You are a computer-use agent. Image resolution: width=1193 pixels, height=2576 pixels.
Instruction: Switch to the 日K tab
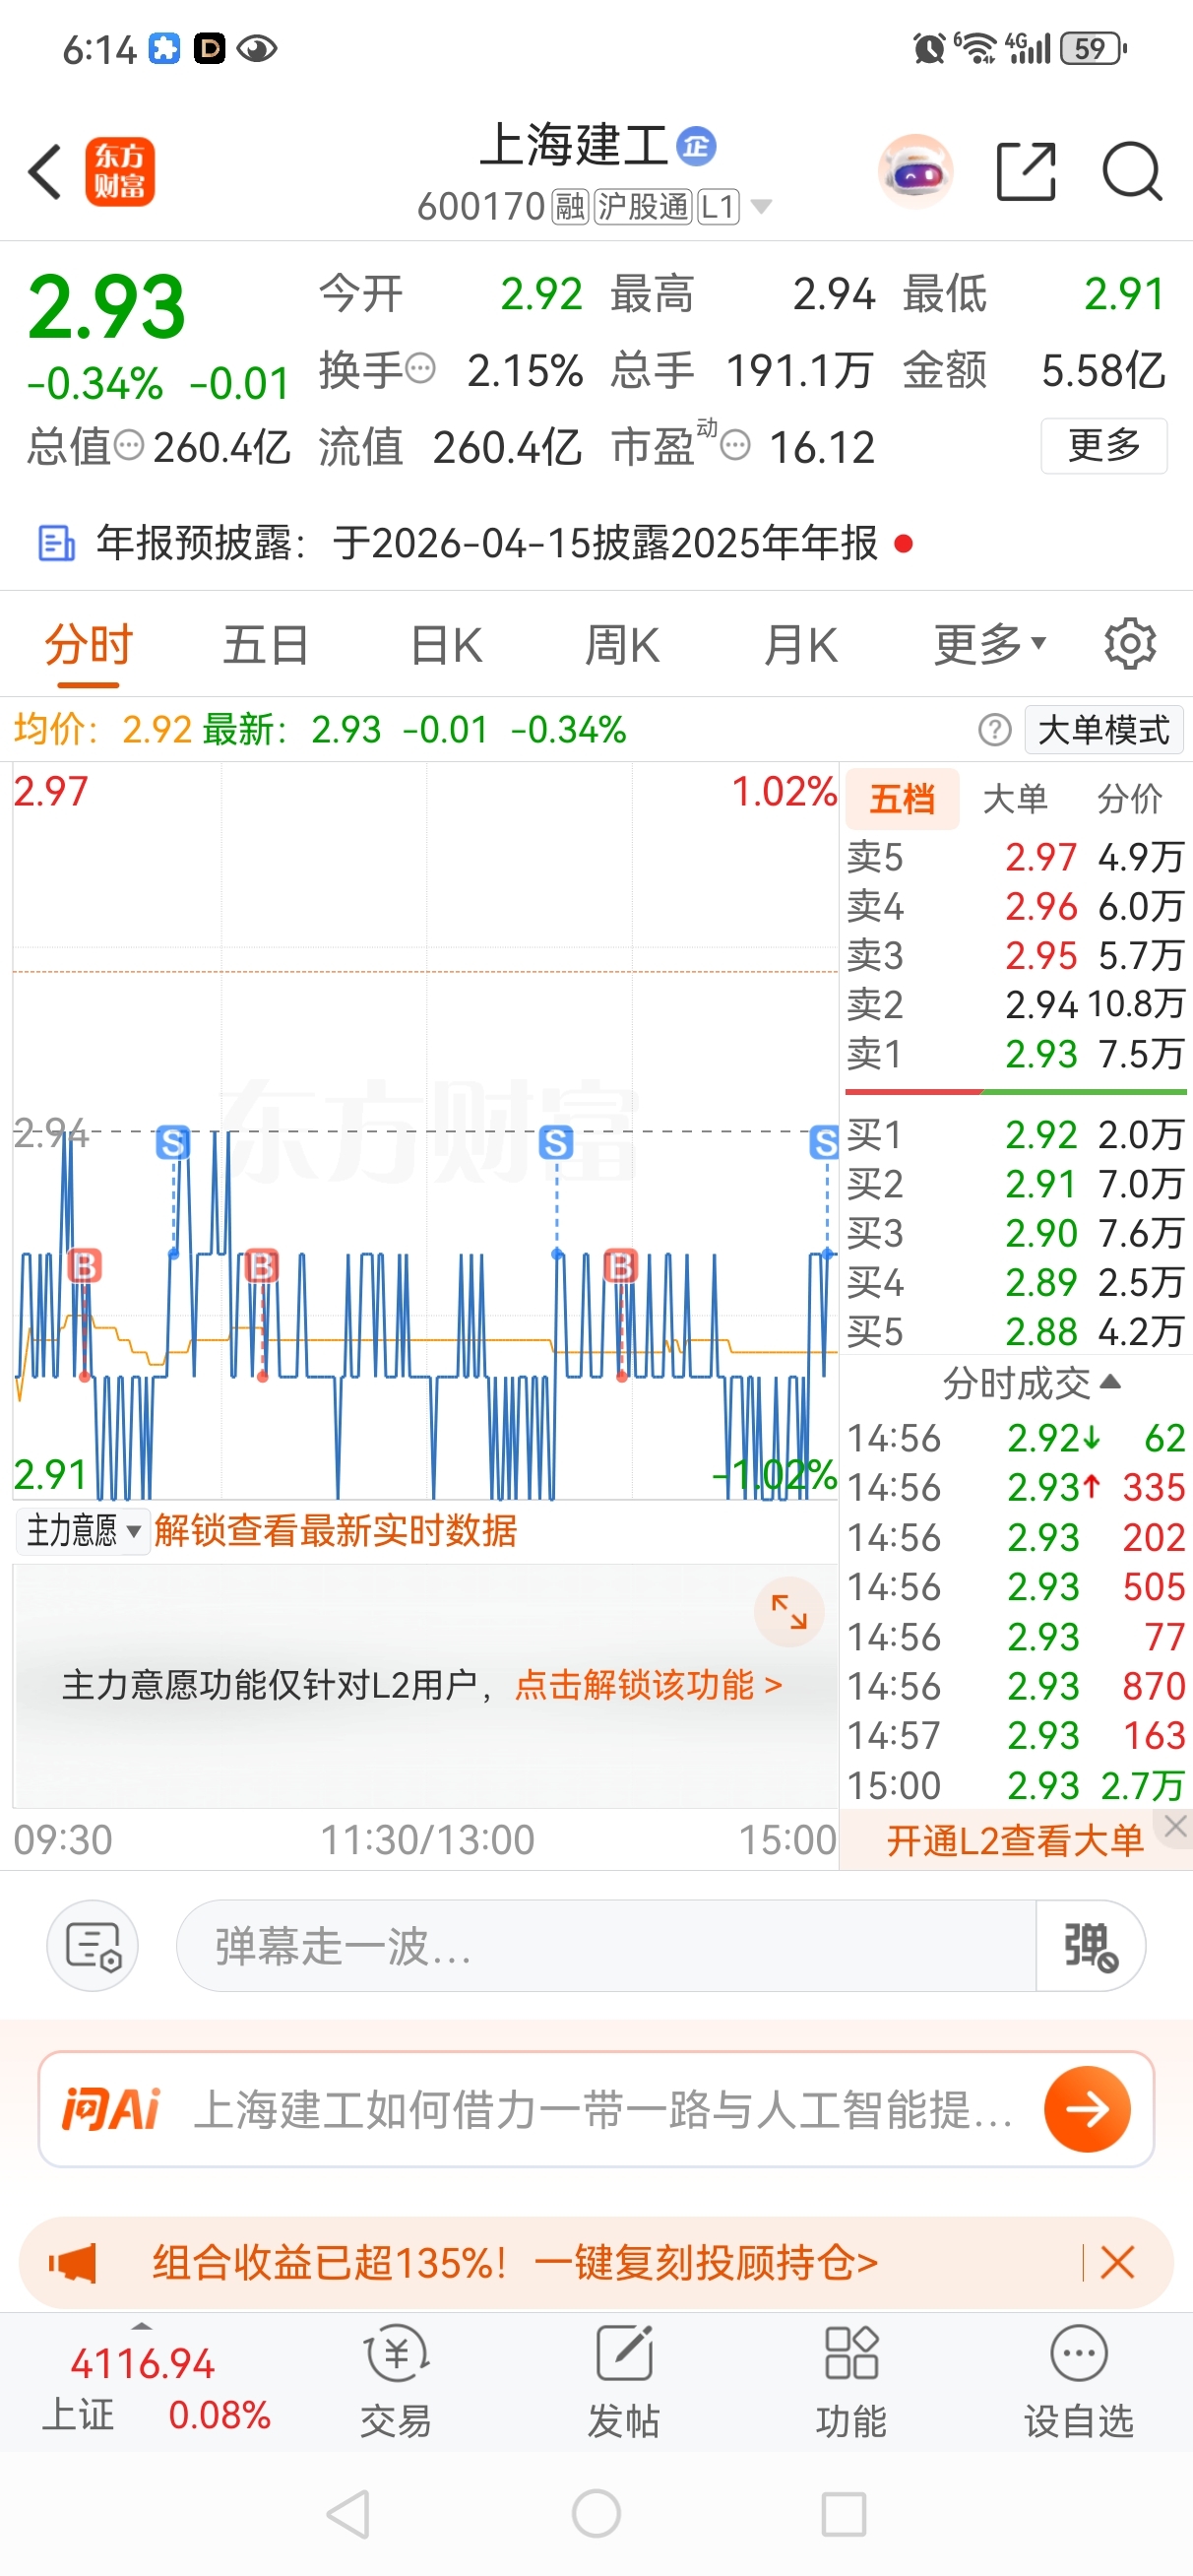point(446,645)
